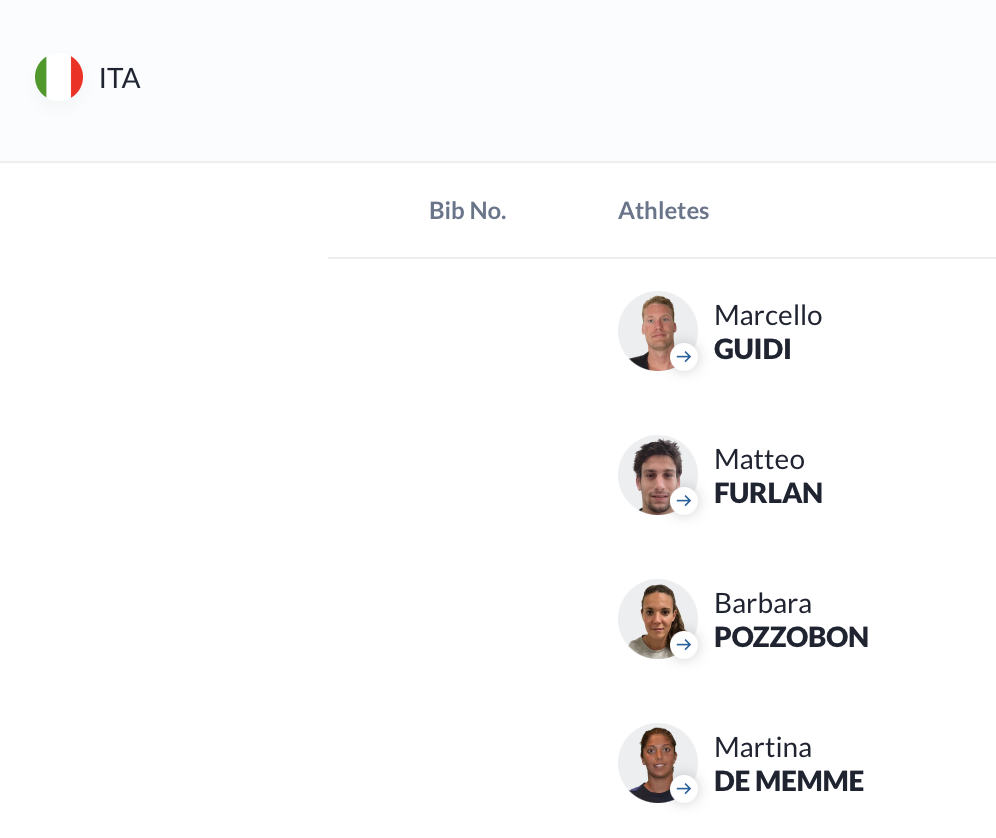Open the POZZOBON surname link
Image resolution: width=996 pixels, height=838 pixels.
pyautogui.click(x=791, y=637)
